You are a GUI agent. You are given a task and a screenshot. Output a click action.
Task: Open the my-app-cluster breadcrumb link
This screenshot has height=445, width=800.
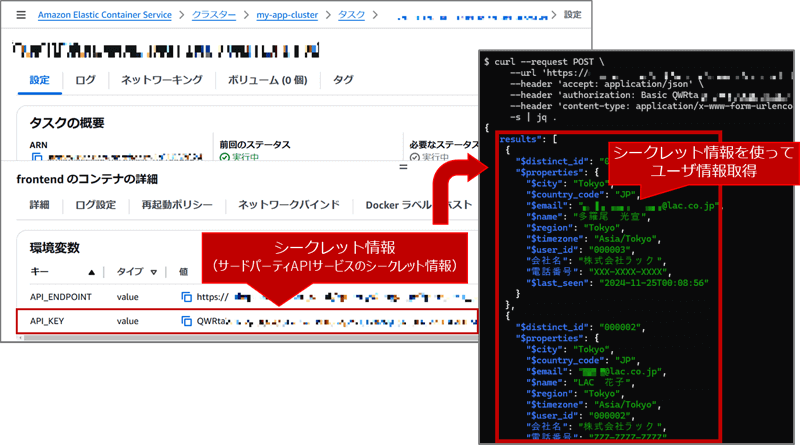(x=287, y=15)
